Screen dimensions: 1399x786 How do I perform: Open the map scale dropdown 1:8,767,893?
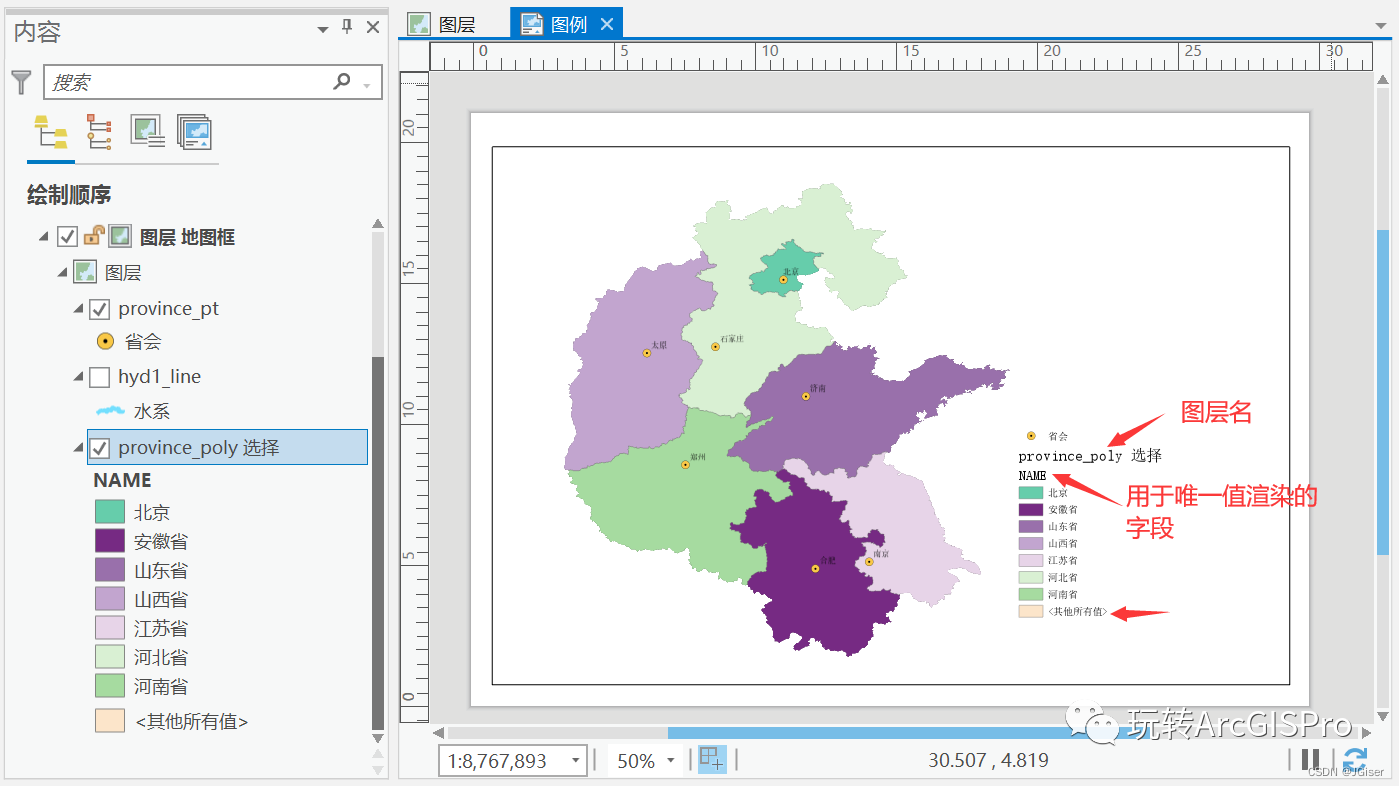575,761
